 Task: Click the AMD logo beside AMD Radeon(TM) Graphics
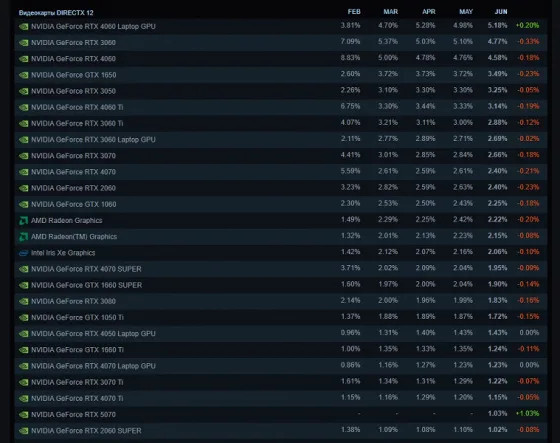[24, 237]
